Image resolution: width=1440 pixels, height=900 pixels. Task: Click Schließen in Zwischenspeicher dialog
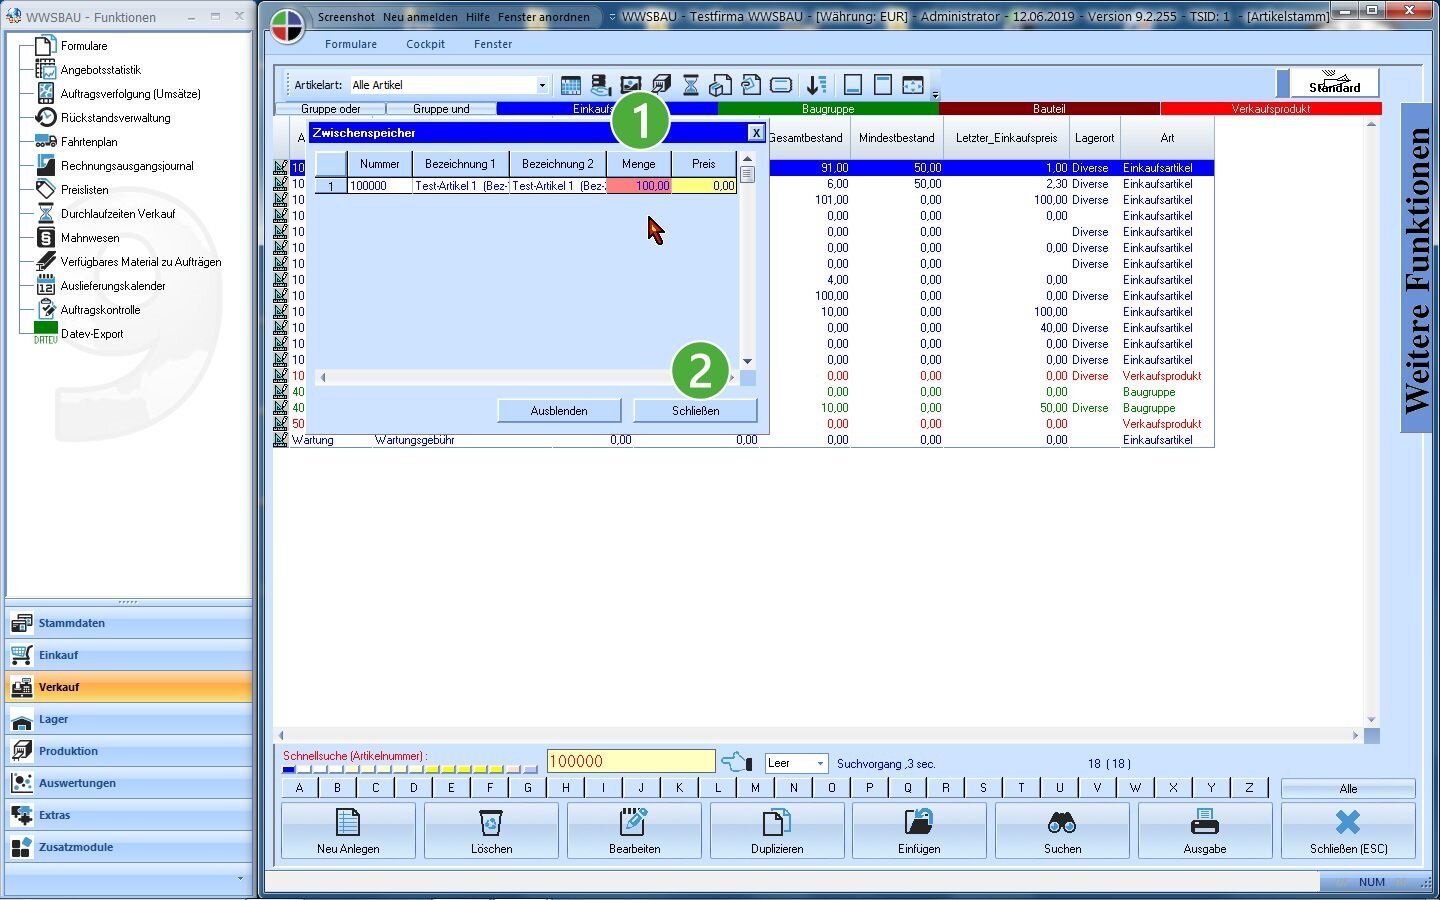(695, 411)
